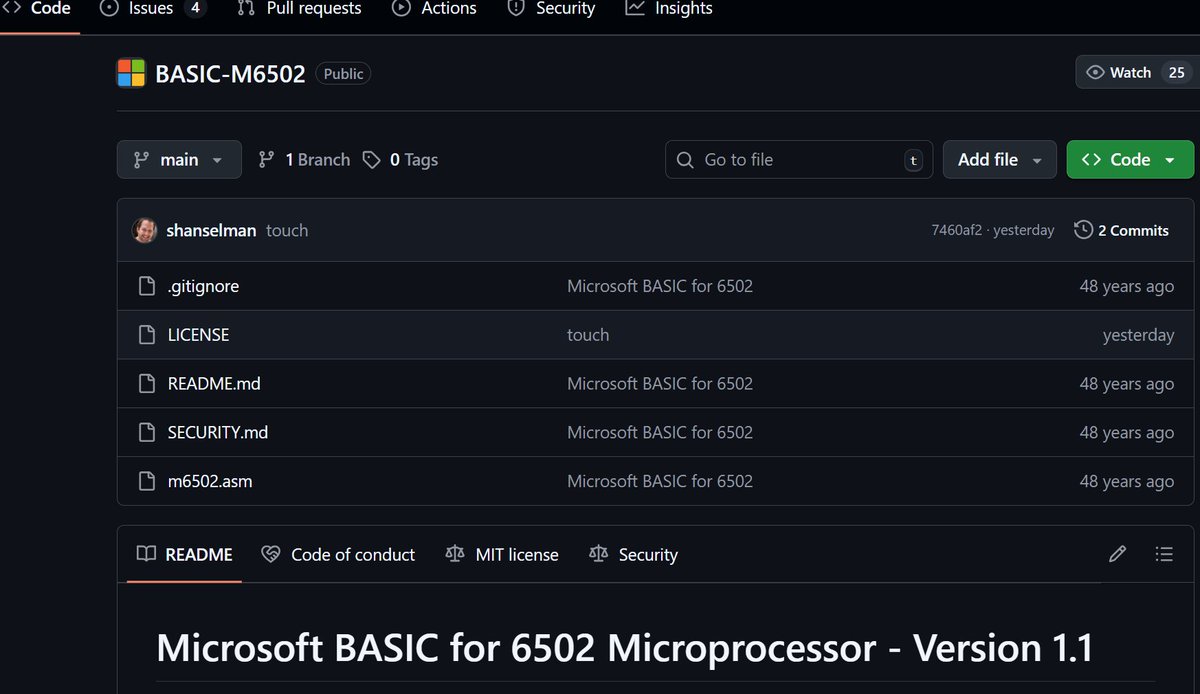
Task: Open README.md row commit message
Action: (660, 384)
